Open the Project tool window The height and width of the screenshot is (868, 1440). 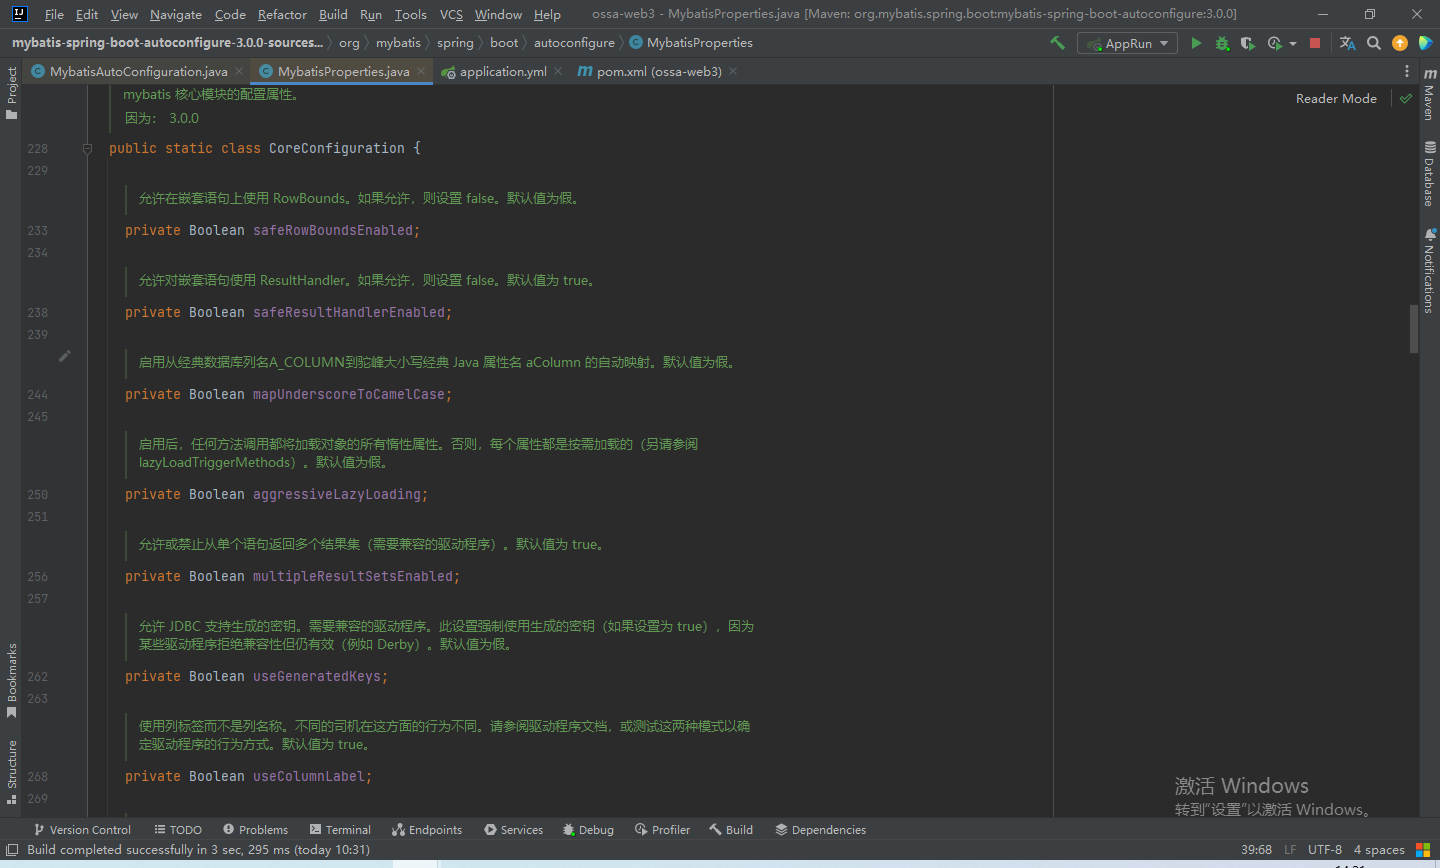coord(12,93)
